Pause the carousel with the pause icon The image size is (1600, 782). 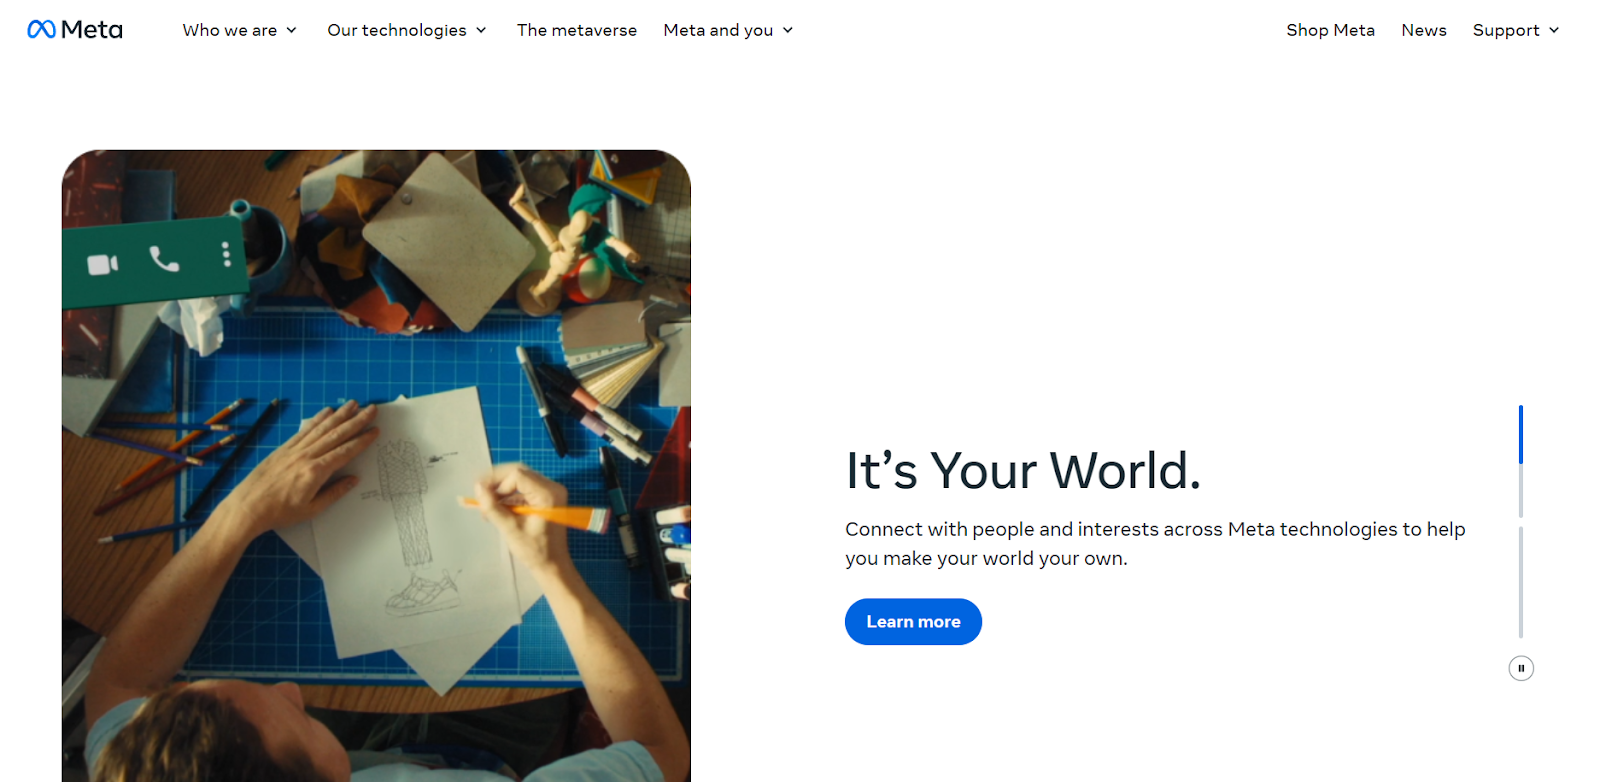point(1521,668)
